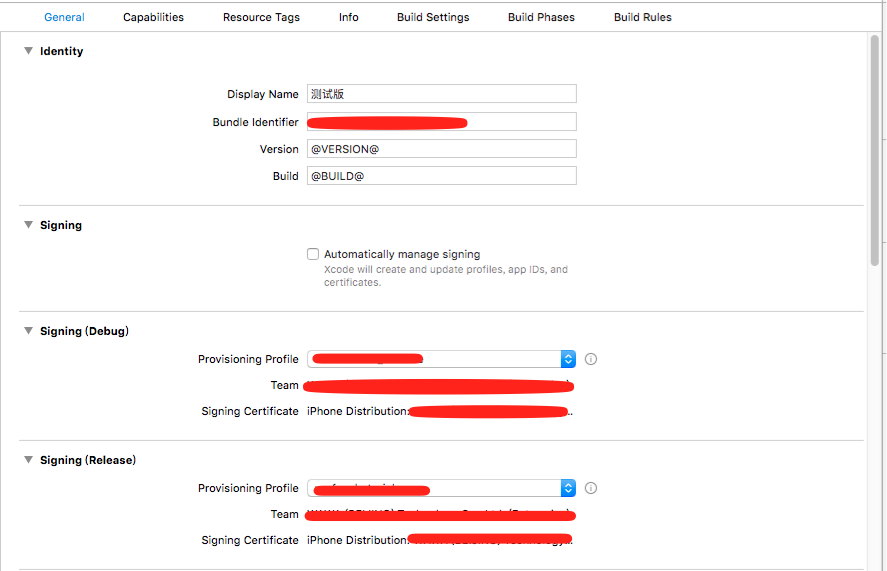The width and height of the screenshot is (887, 571).
Task: Open the Build Phases tab
Action: pyautogui.click(x=541, y=17)
